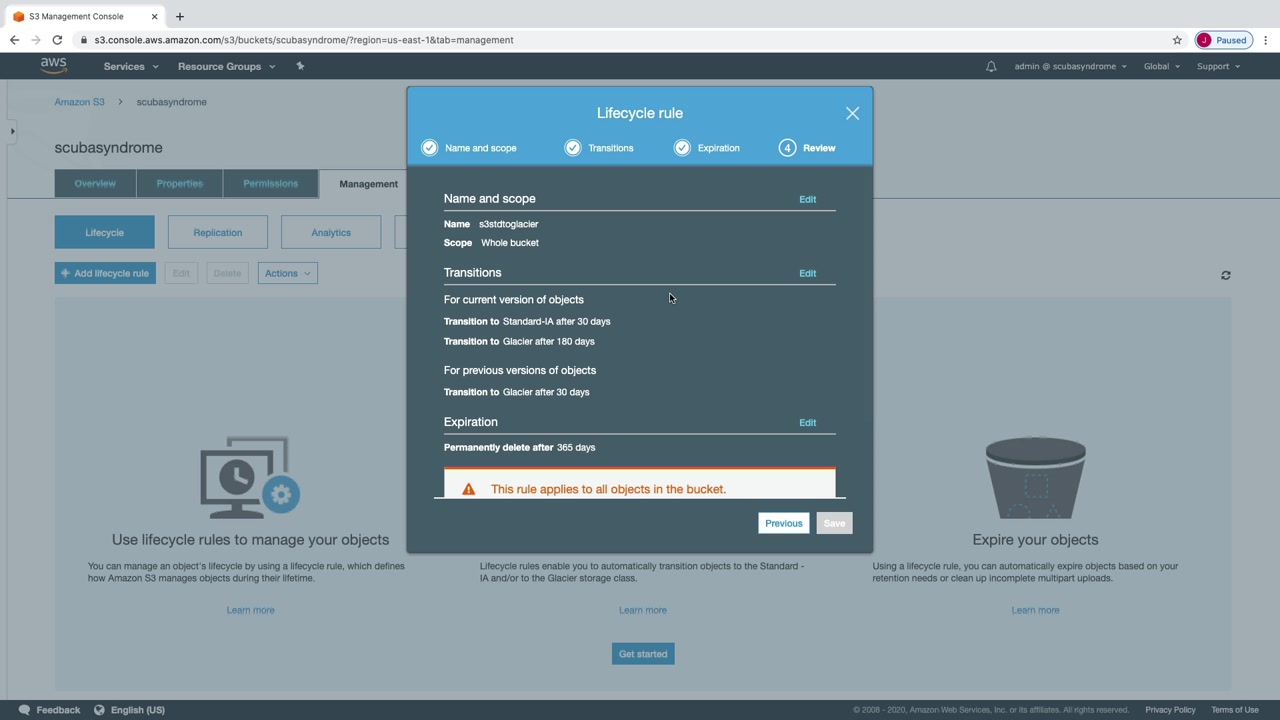
Task: Open a new browser tab
Action: point(180,16)
